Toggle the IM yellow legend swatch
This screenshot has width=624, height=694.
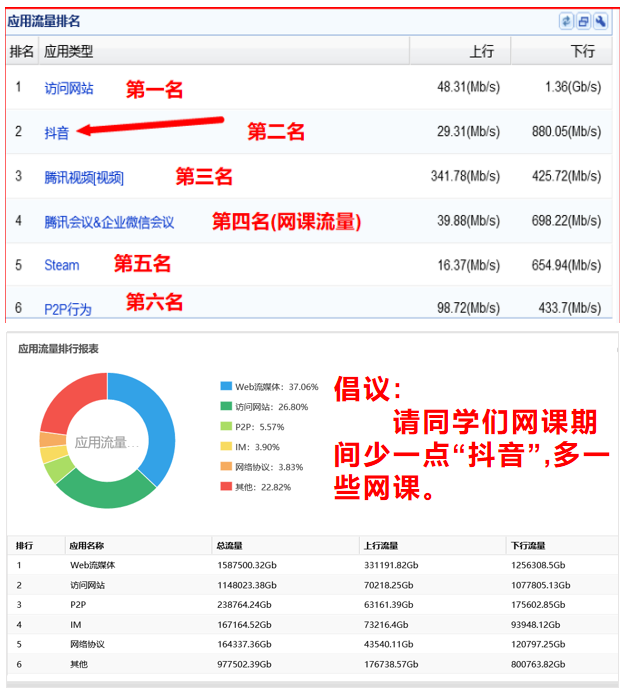point(225,447)
